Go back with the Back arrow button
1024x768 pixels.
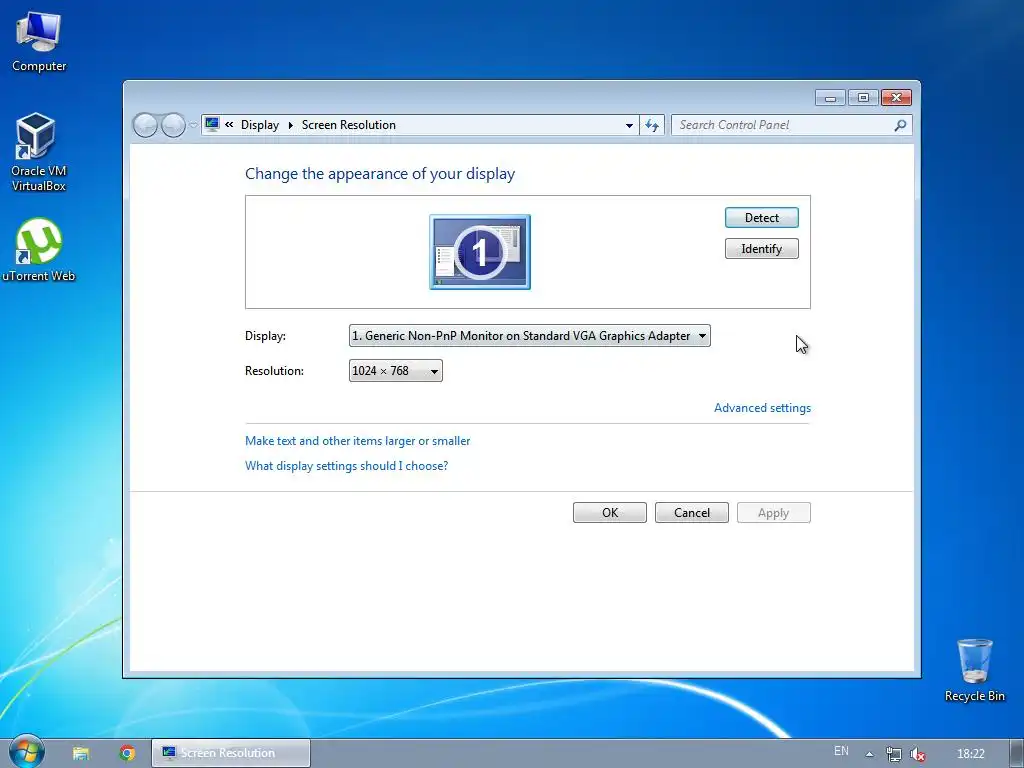click(145, 125)
